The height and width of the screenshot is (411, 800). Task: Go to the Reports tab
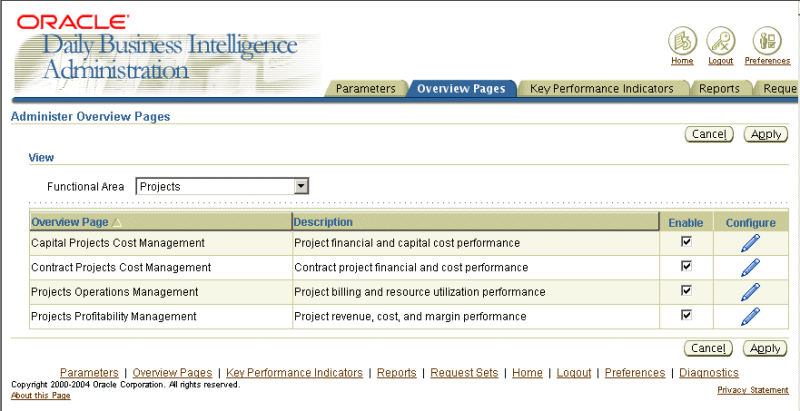[x=719, y=89]
